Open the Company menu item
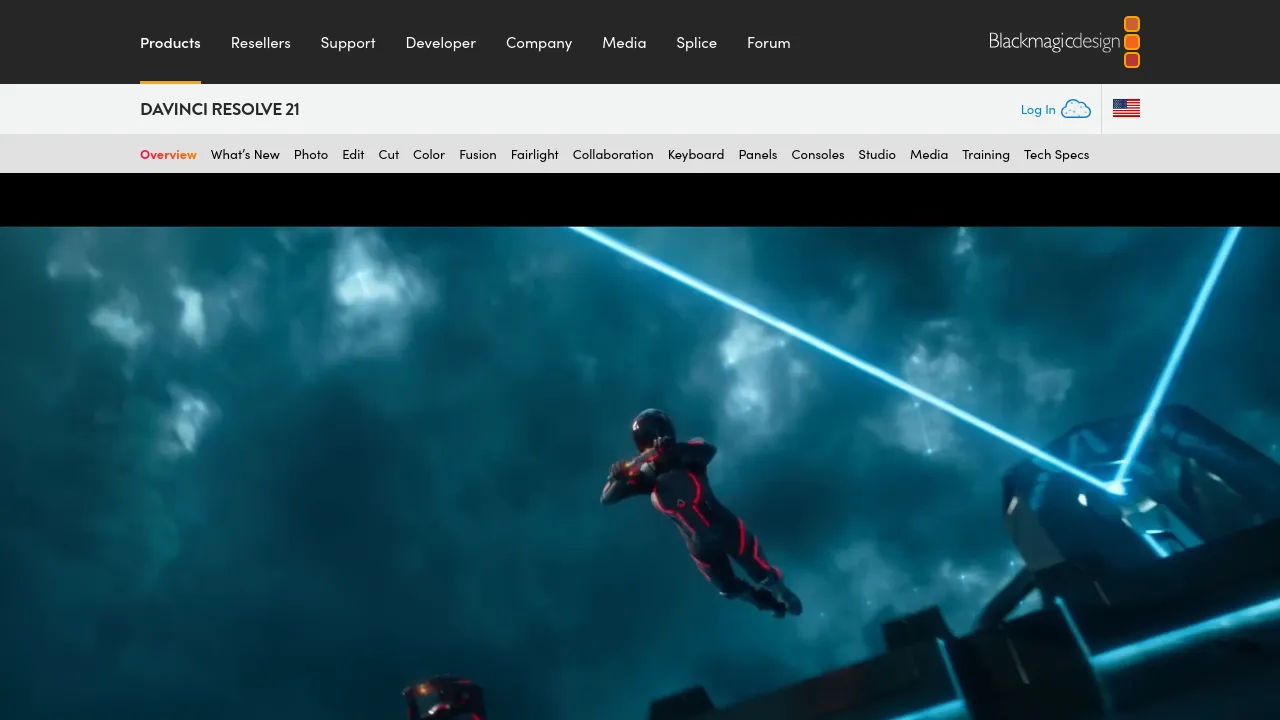1280x720 pixels. [x=539, y=43]
